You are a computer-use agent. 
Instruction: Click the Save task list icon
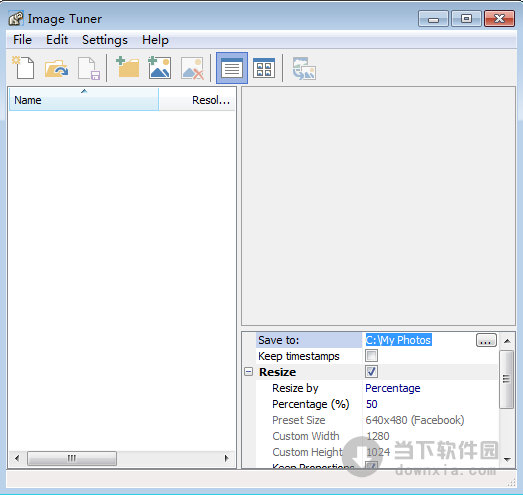89,68
